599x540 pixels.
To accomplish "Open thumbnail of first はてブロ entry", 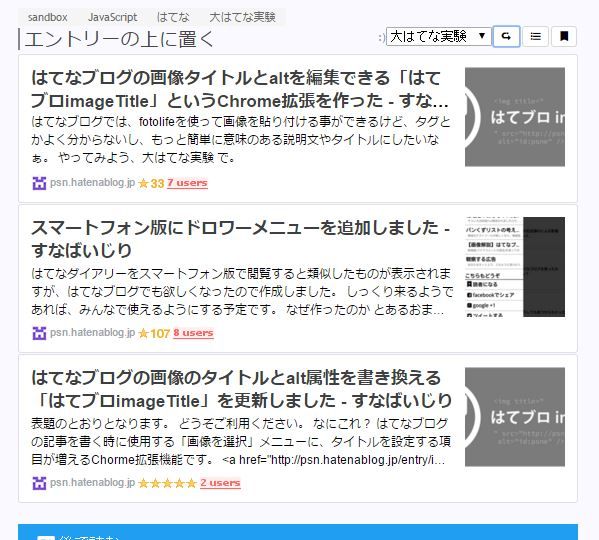I will [x=515, y=117].
